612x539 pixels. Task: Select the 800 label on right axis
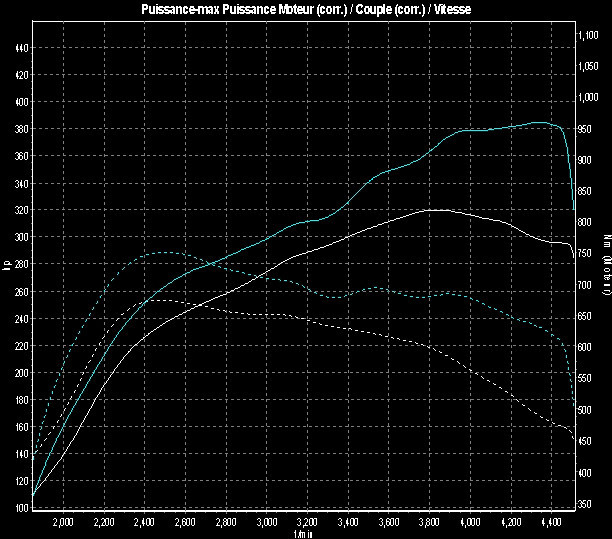tap(590, 222)
